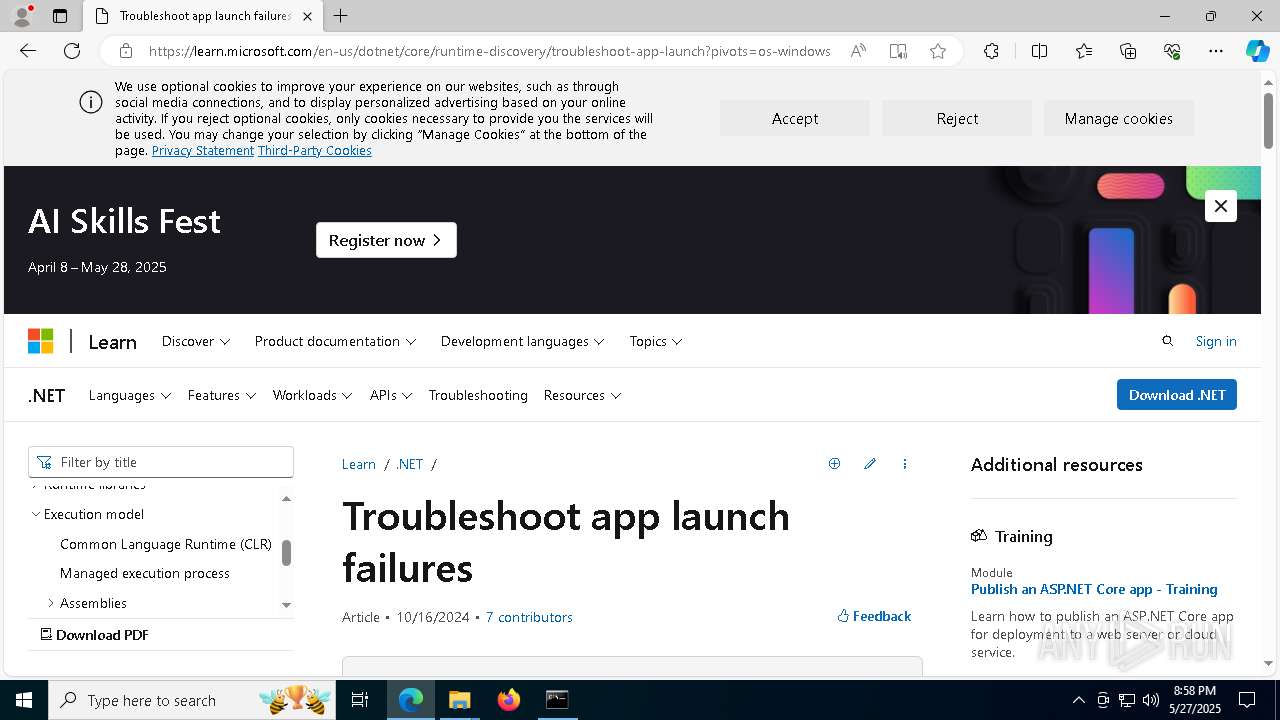Refresh the page with reload icon
This screenshot has width=1280, height=720.
72,51
